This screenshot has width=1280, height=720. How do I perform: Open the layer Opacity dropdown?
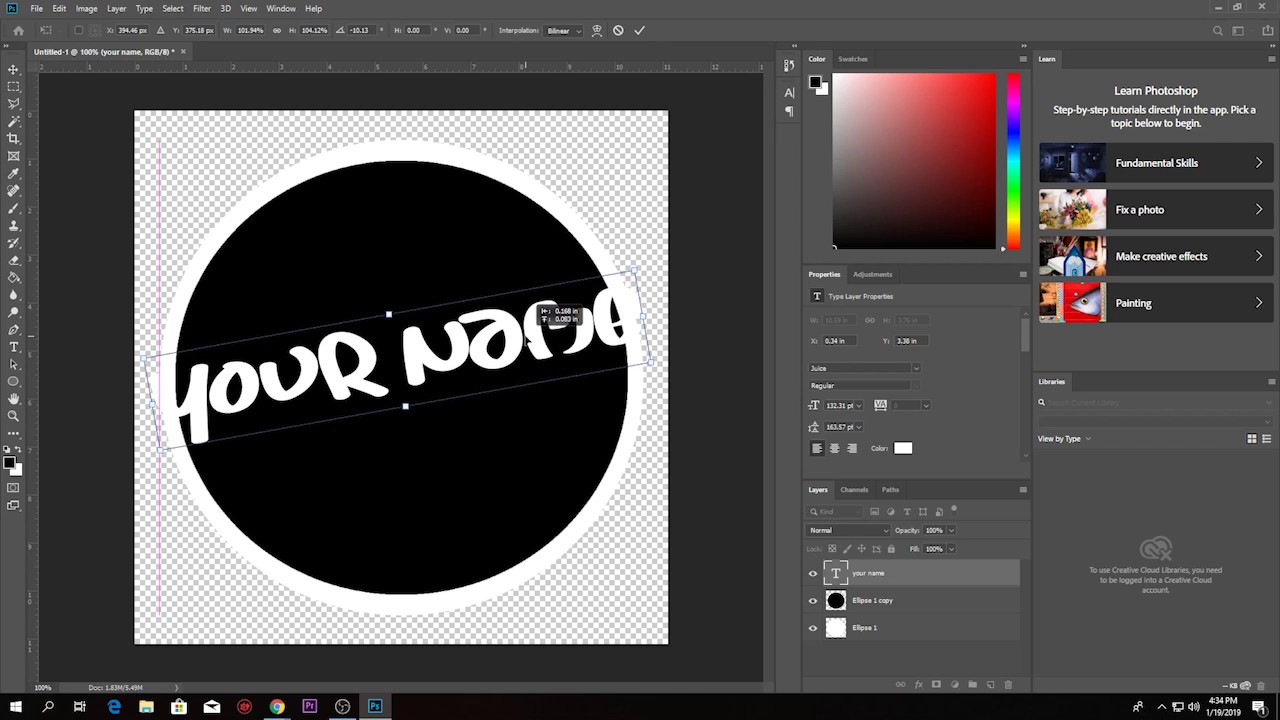(950, 530)
